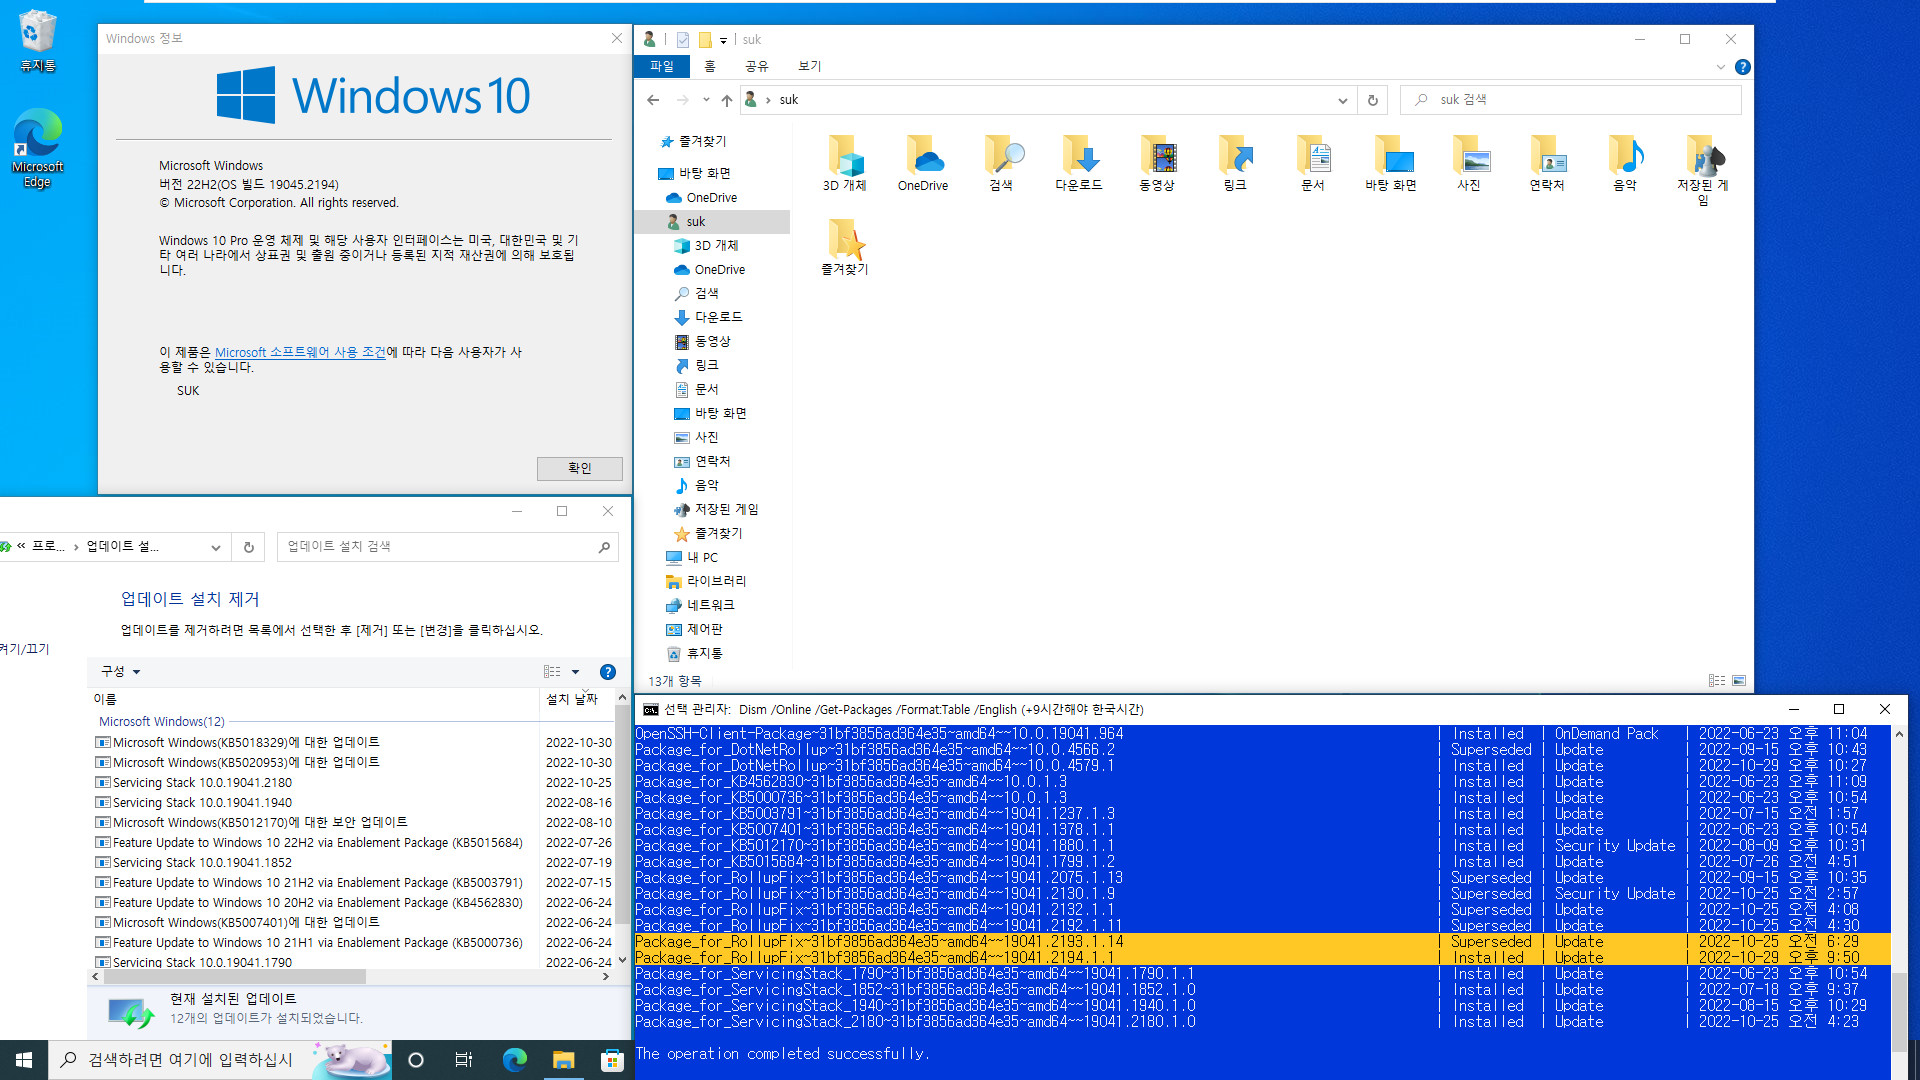
Task: Click the Recycle Bin desktop icon
Action: pyautogui.click(x=37, y=41)
